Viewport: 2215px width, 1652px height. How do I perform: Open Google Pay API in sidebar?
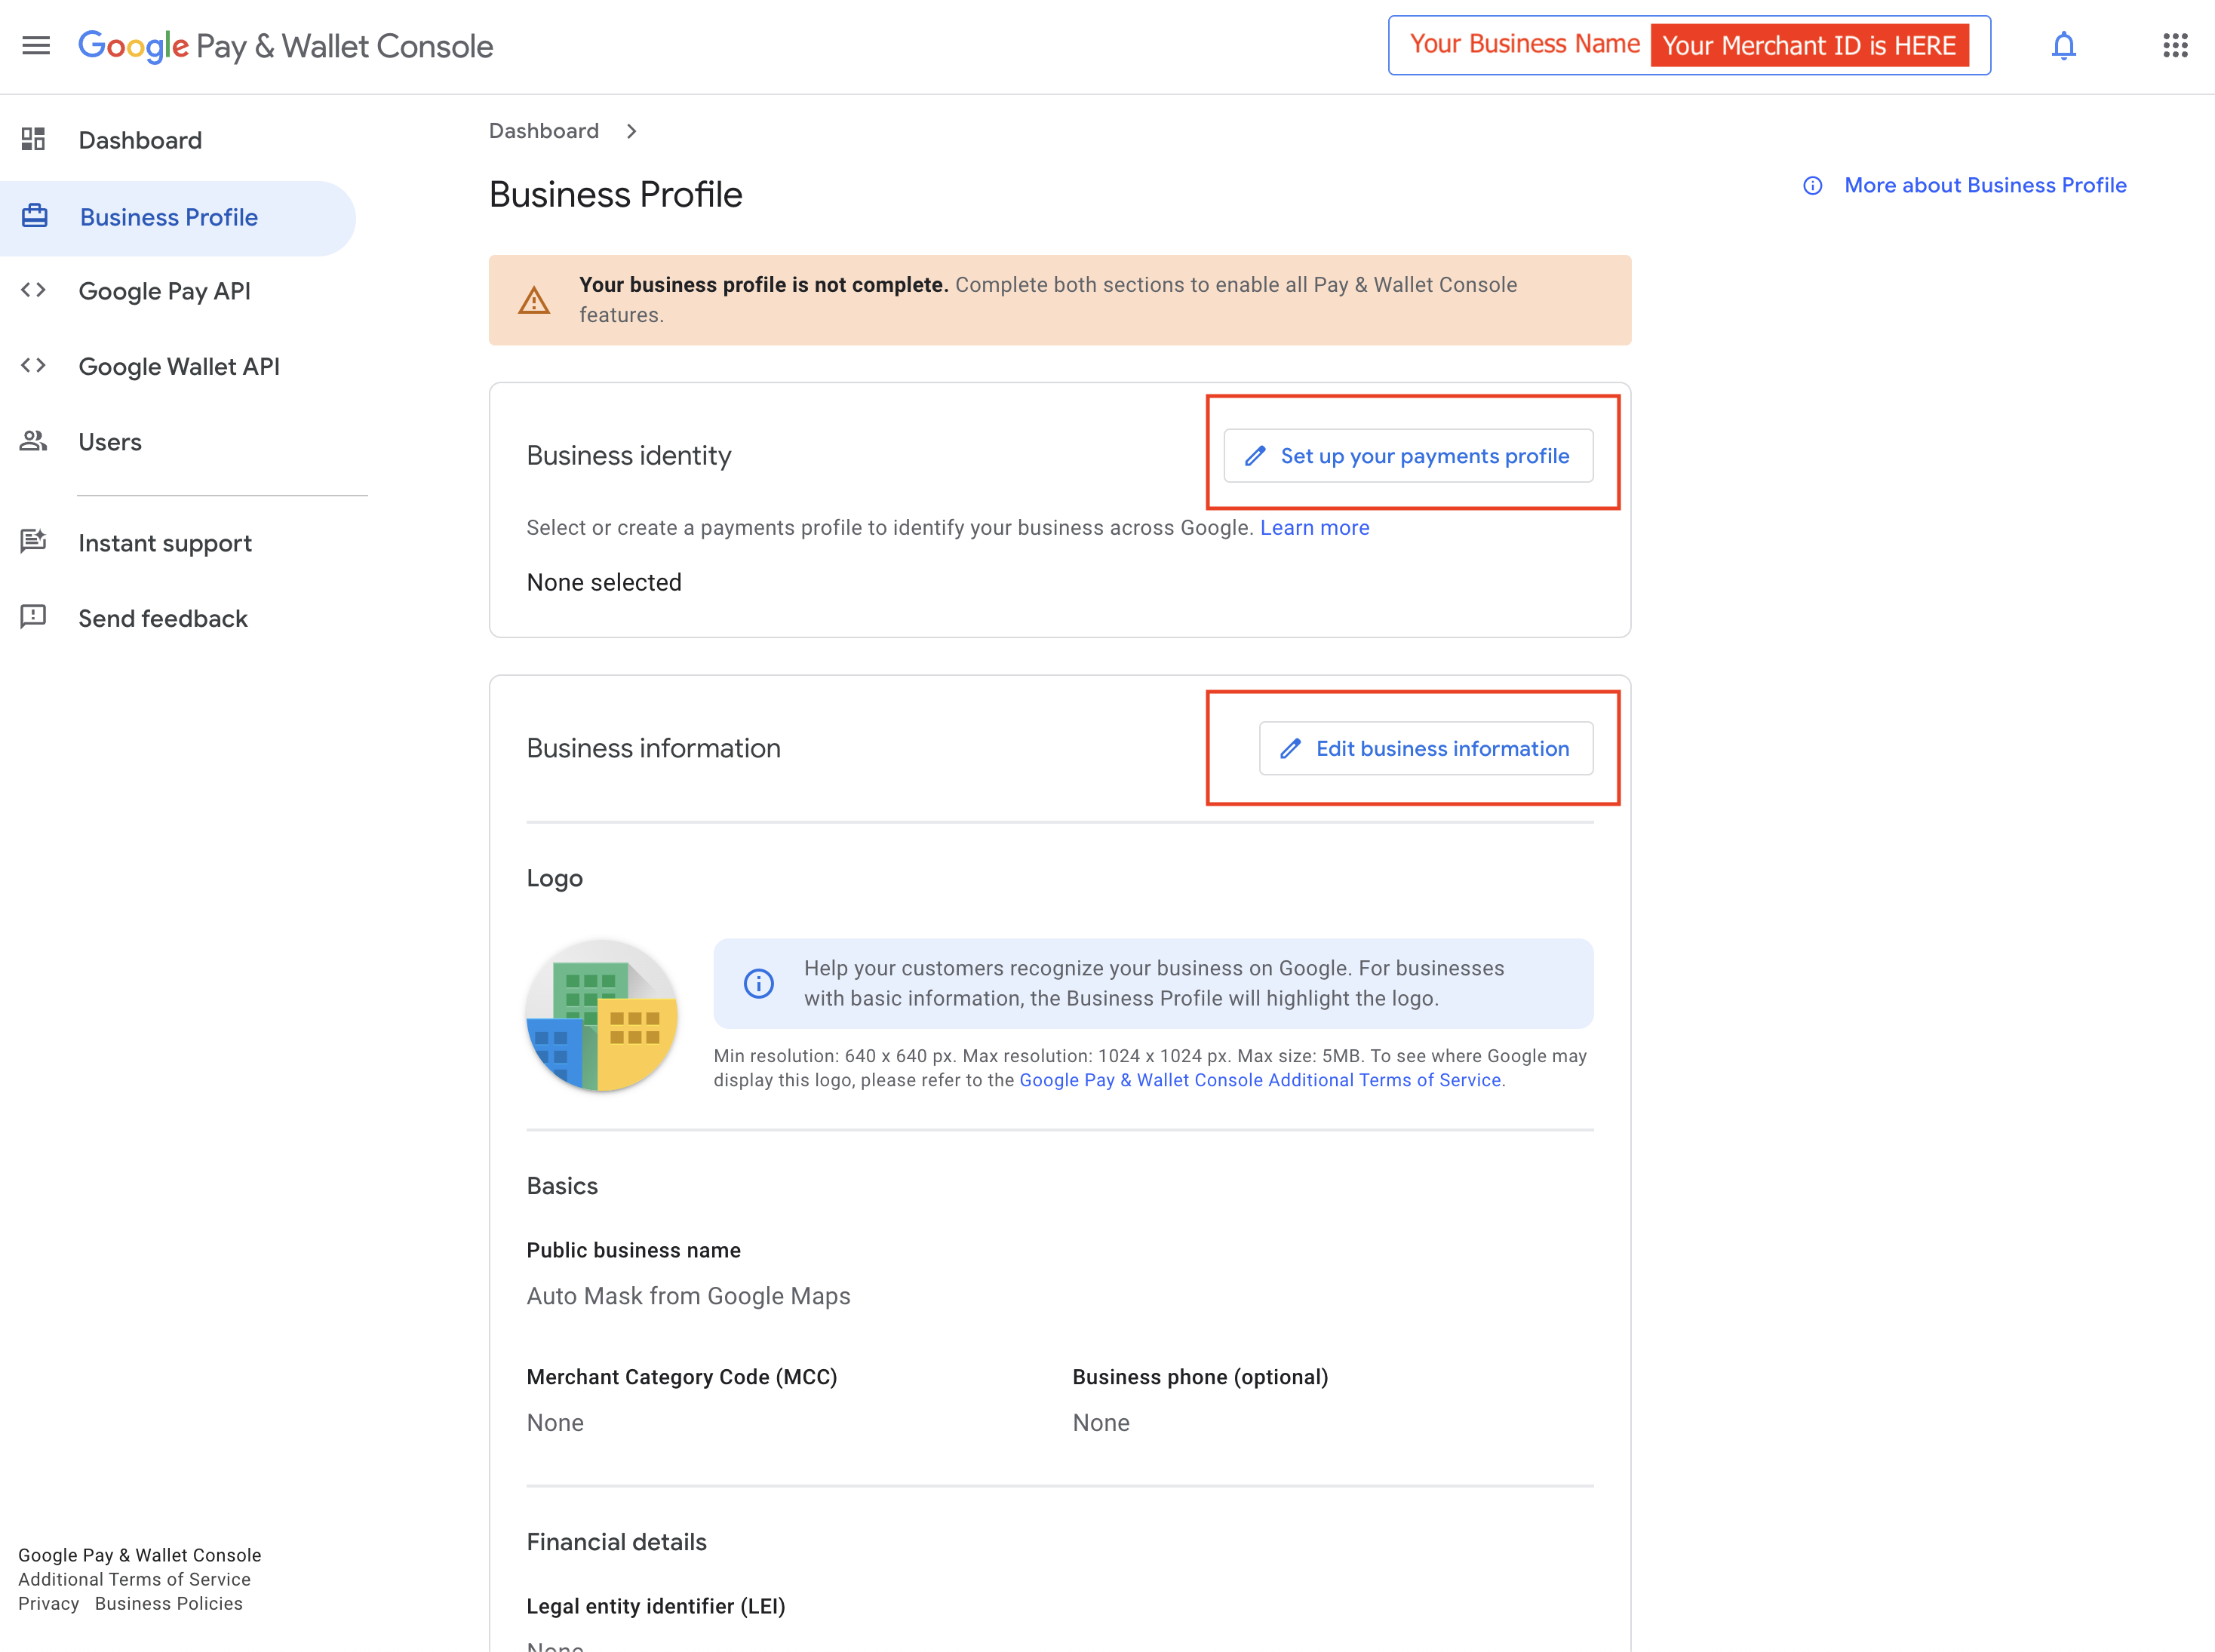click(164, 291)
